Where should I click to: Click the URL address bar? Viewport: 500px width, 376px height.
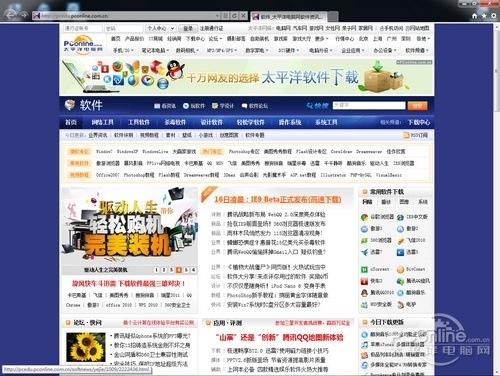126,16
